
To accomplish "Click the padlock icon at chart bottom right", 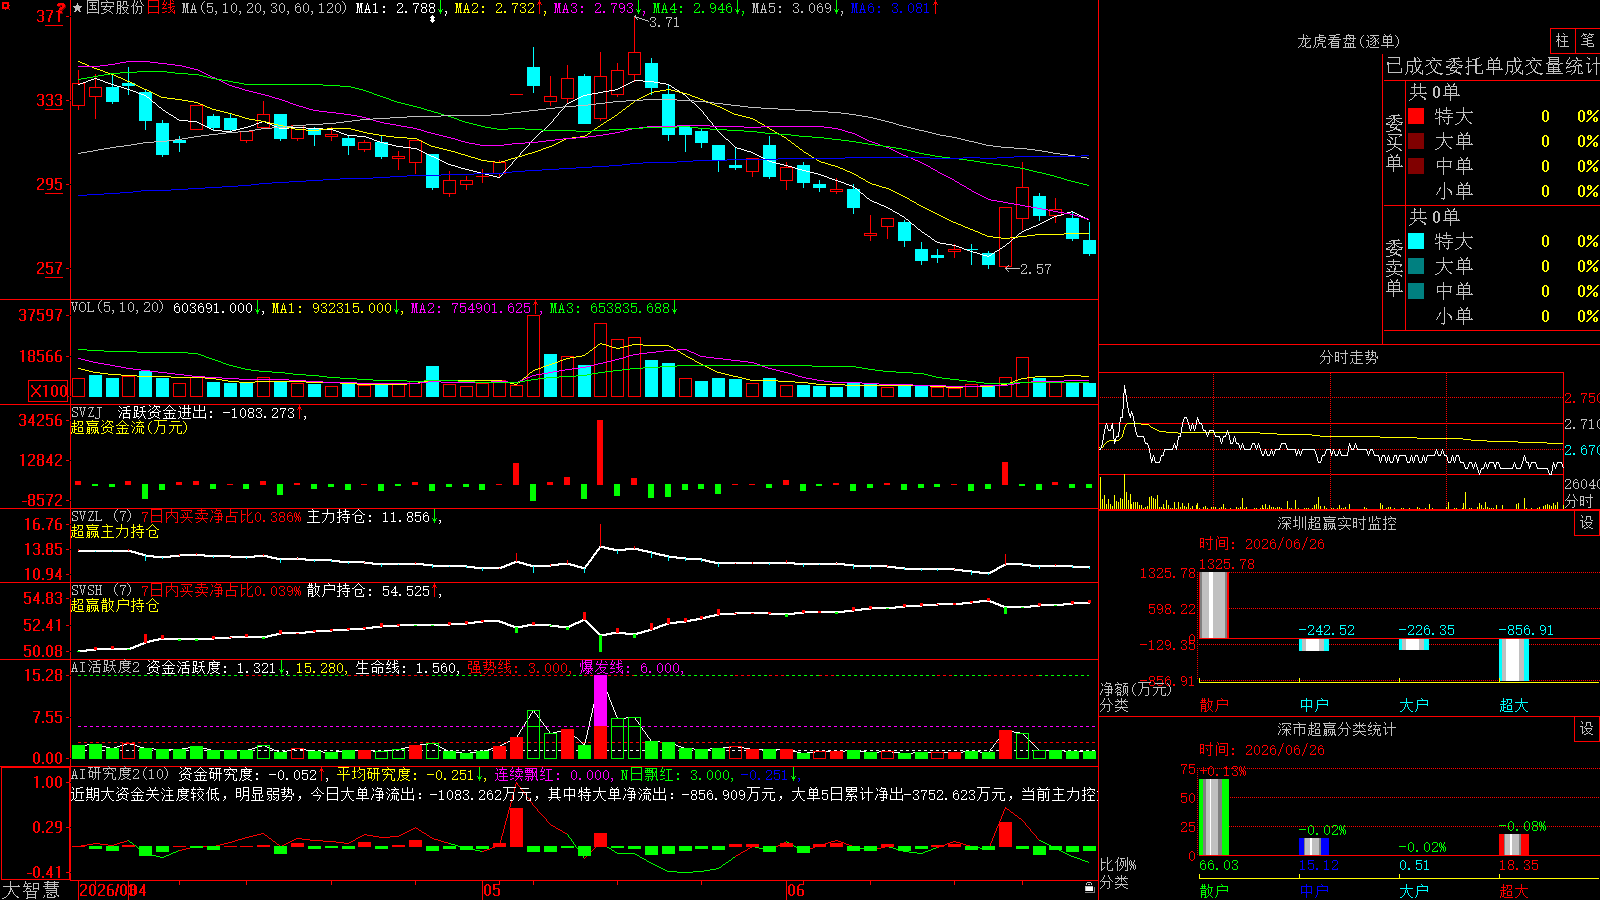I will click(1089, 887).
